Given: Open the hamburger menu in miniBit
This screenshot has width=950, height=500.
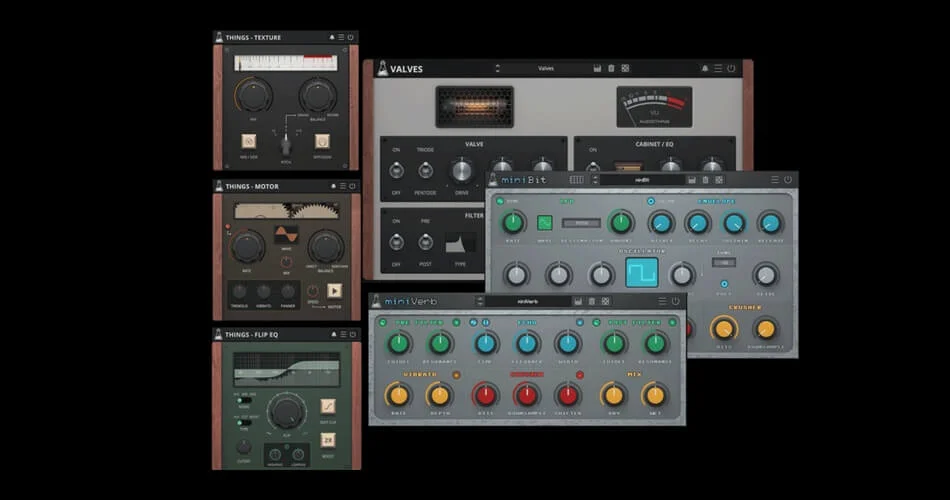Looking at the screenshot, I should (775, 180).
